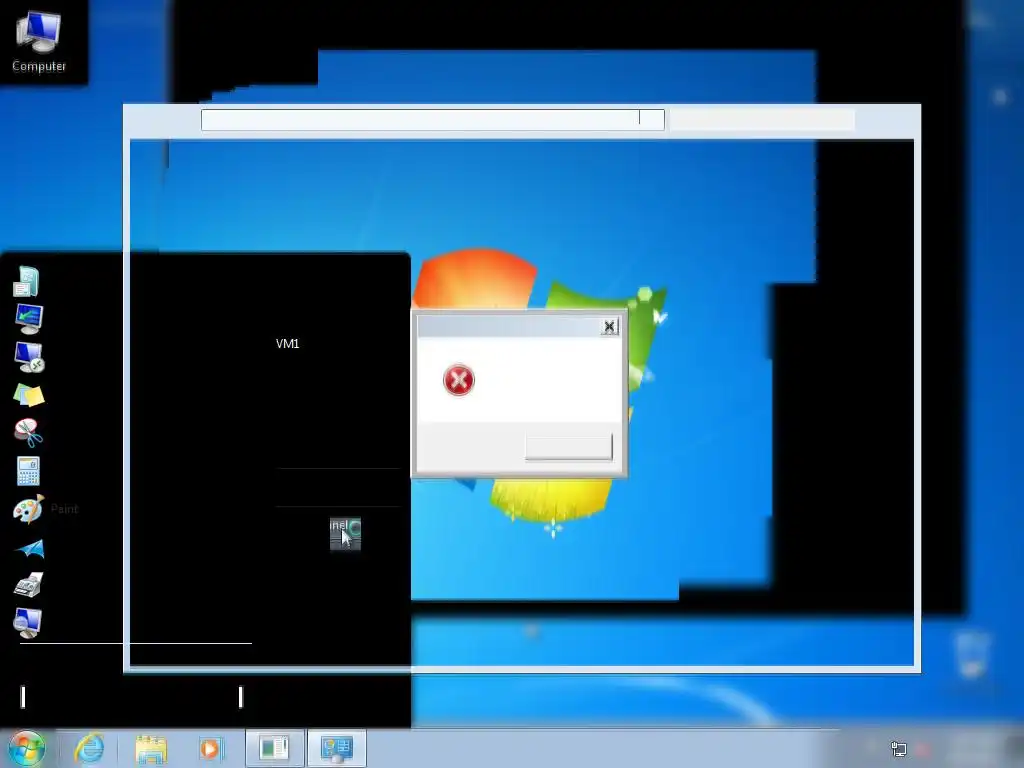Launch Windows Media Player from taskbar
The image size is (1024, 768).
(211, 748)
